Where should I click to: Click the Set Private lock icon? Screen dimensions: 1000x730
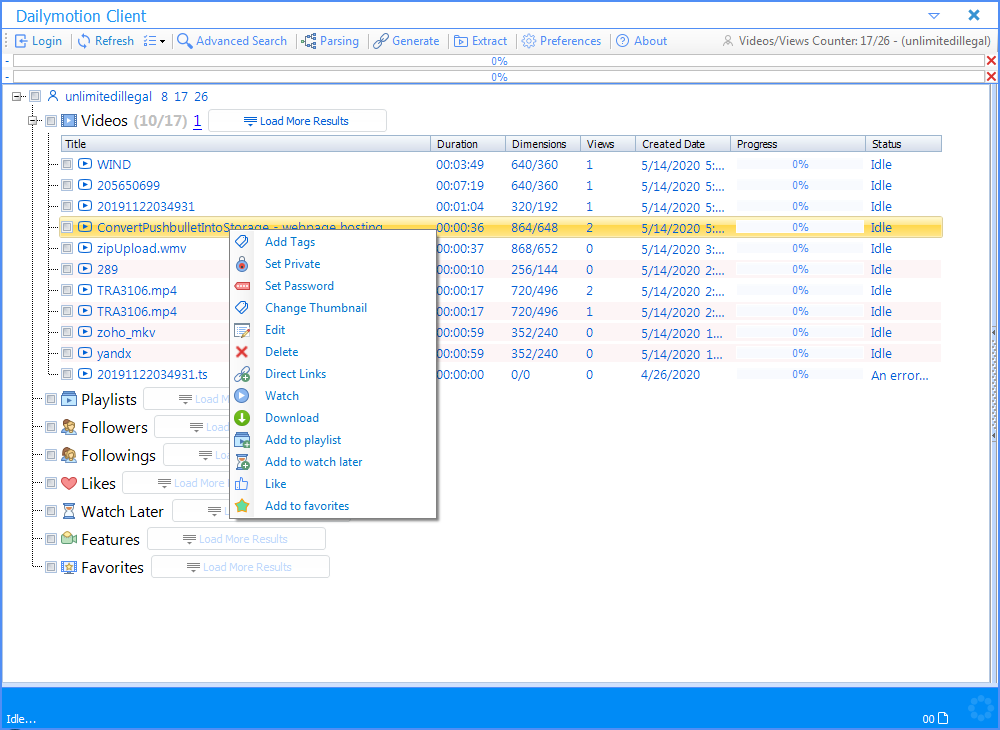click(x=242, y=263)
